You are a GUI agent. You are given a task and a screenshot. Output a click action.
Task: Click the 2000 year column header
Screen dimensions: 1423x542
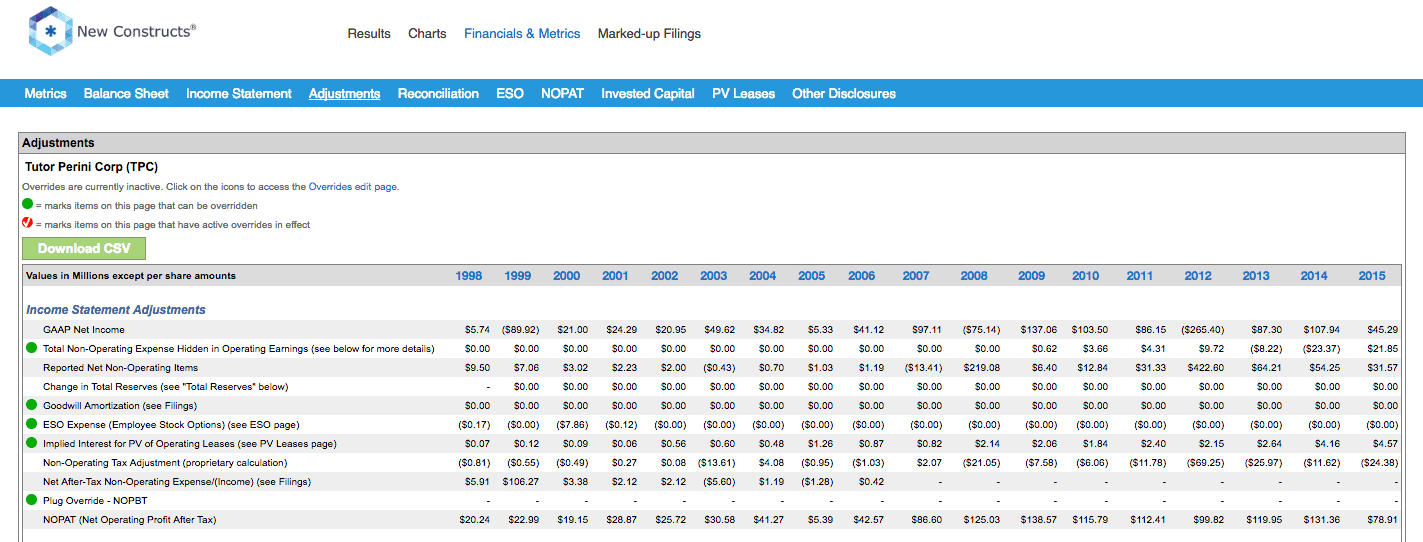[566, 276]
